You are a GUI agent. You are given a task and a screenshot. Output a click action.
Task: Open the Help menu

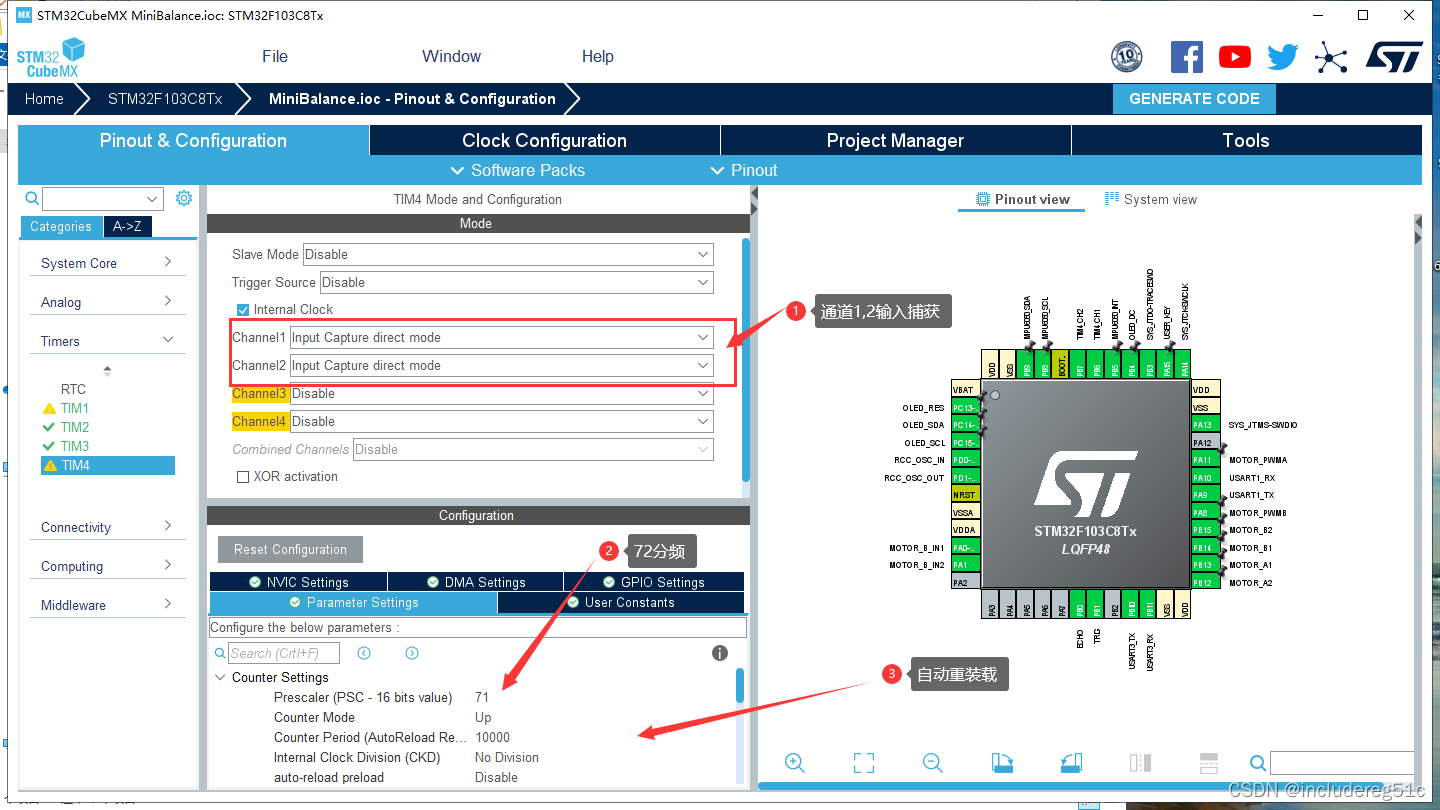pyautogui.click(x=598, y=56)
